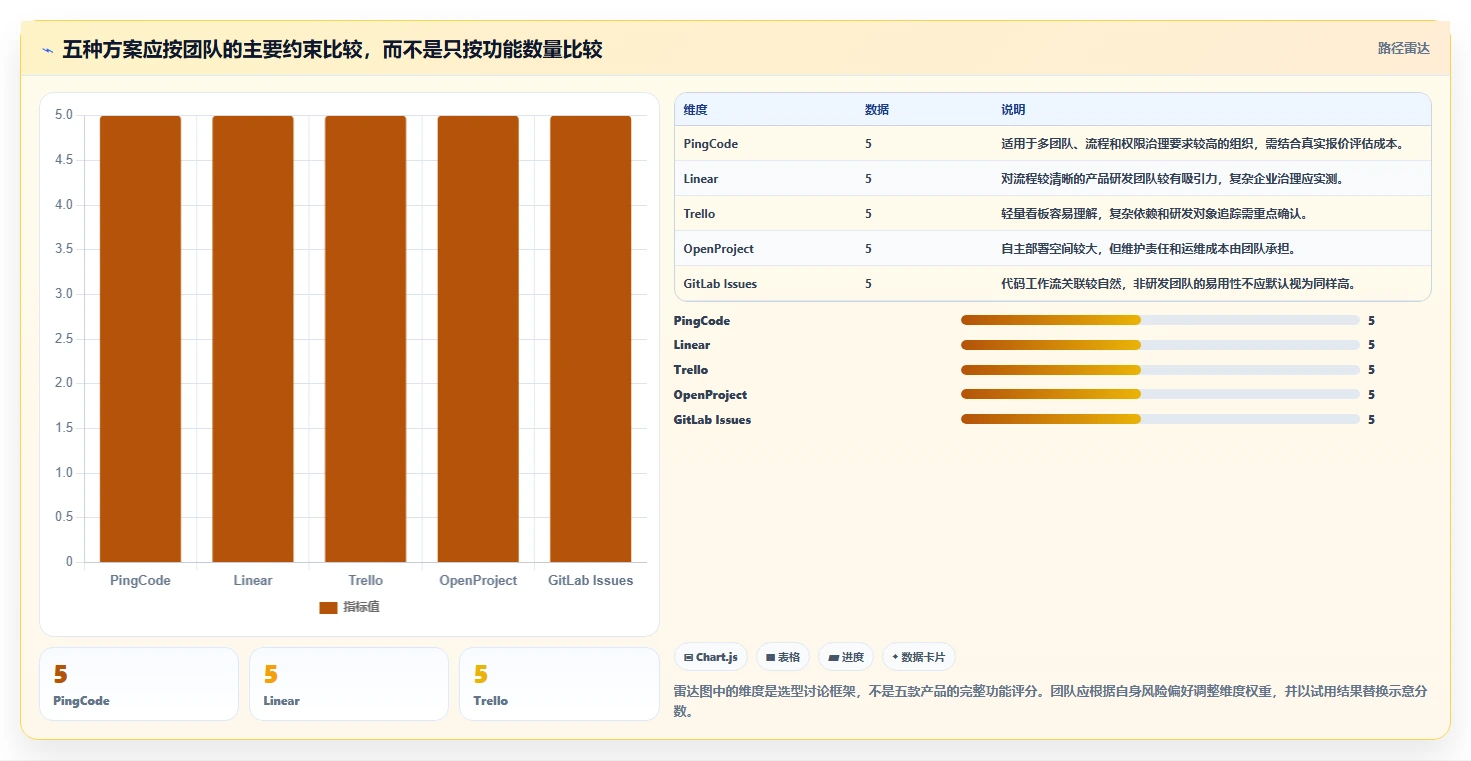Click the 进度 chip
The height and width of the screenshot is (761, 1471).
pyautogui.click(x=846, y=657)
